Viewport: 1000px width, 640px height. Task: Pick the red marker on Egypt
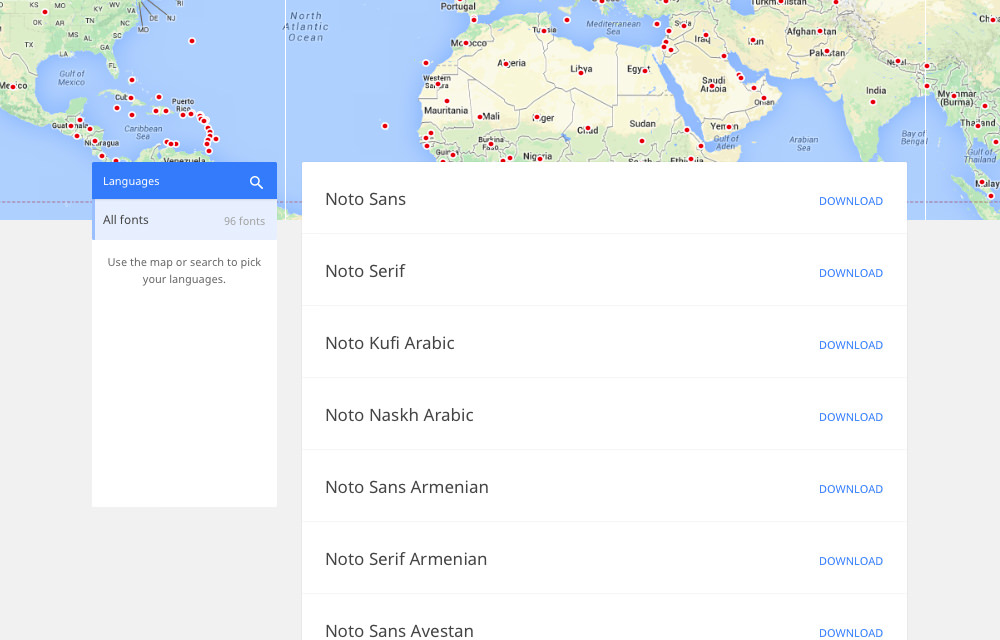645,71
